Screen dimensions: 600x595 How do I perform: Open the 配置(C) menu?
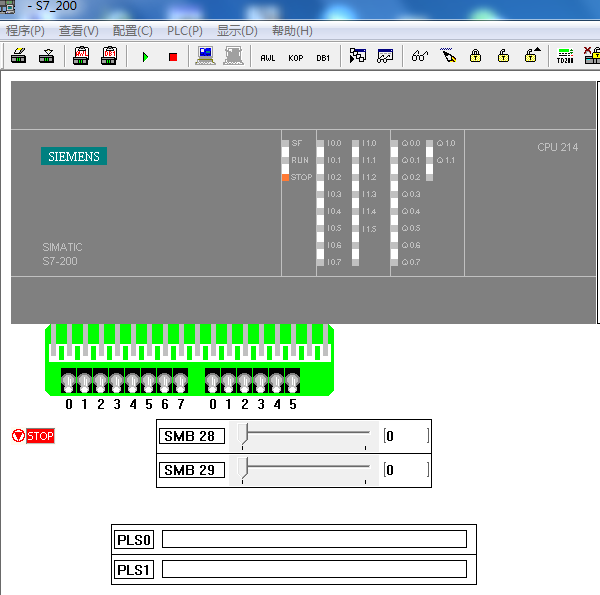[132, 31]
